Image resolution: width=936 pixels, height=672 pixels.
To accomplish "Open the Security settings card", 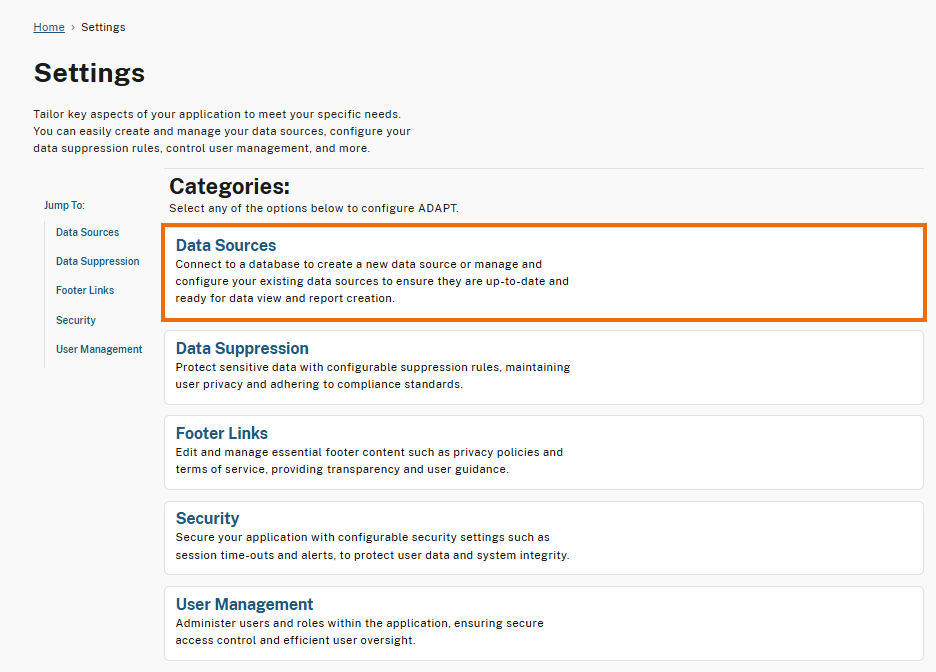I will tap(543, 537).
